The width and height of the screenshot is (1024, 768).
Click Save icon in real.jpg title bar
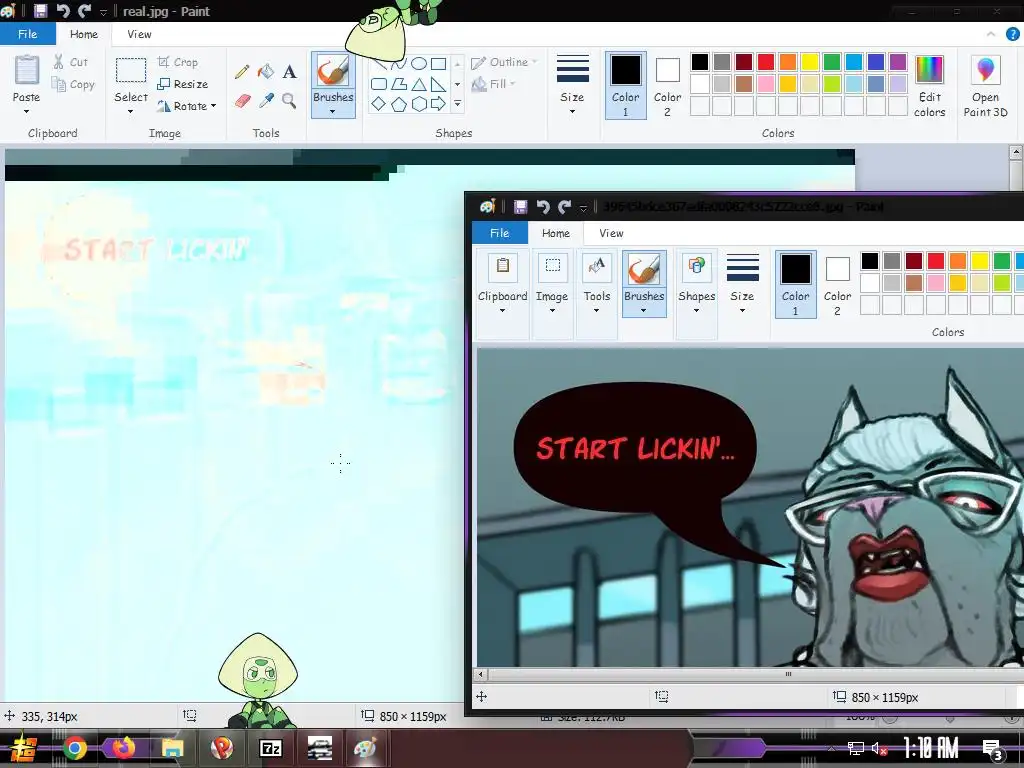click(x=40, y=10)
